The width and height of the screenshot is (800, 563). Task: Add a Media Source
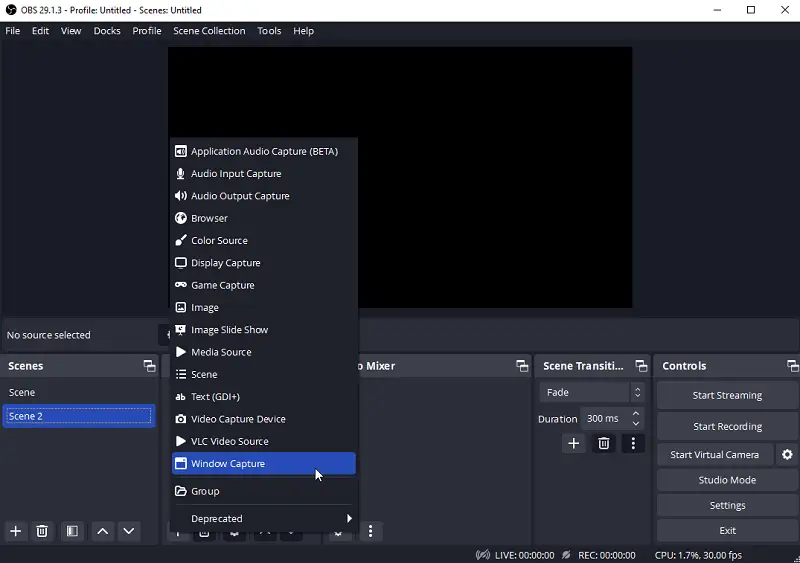(264, 352)
